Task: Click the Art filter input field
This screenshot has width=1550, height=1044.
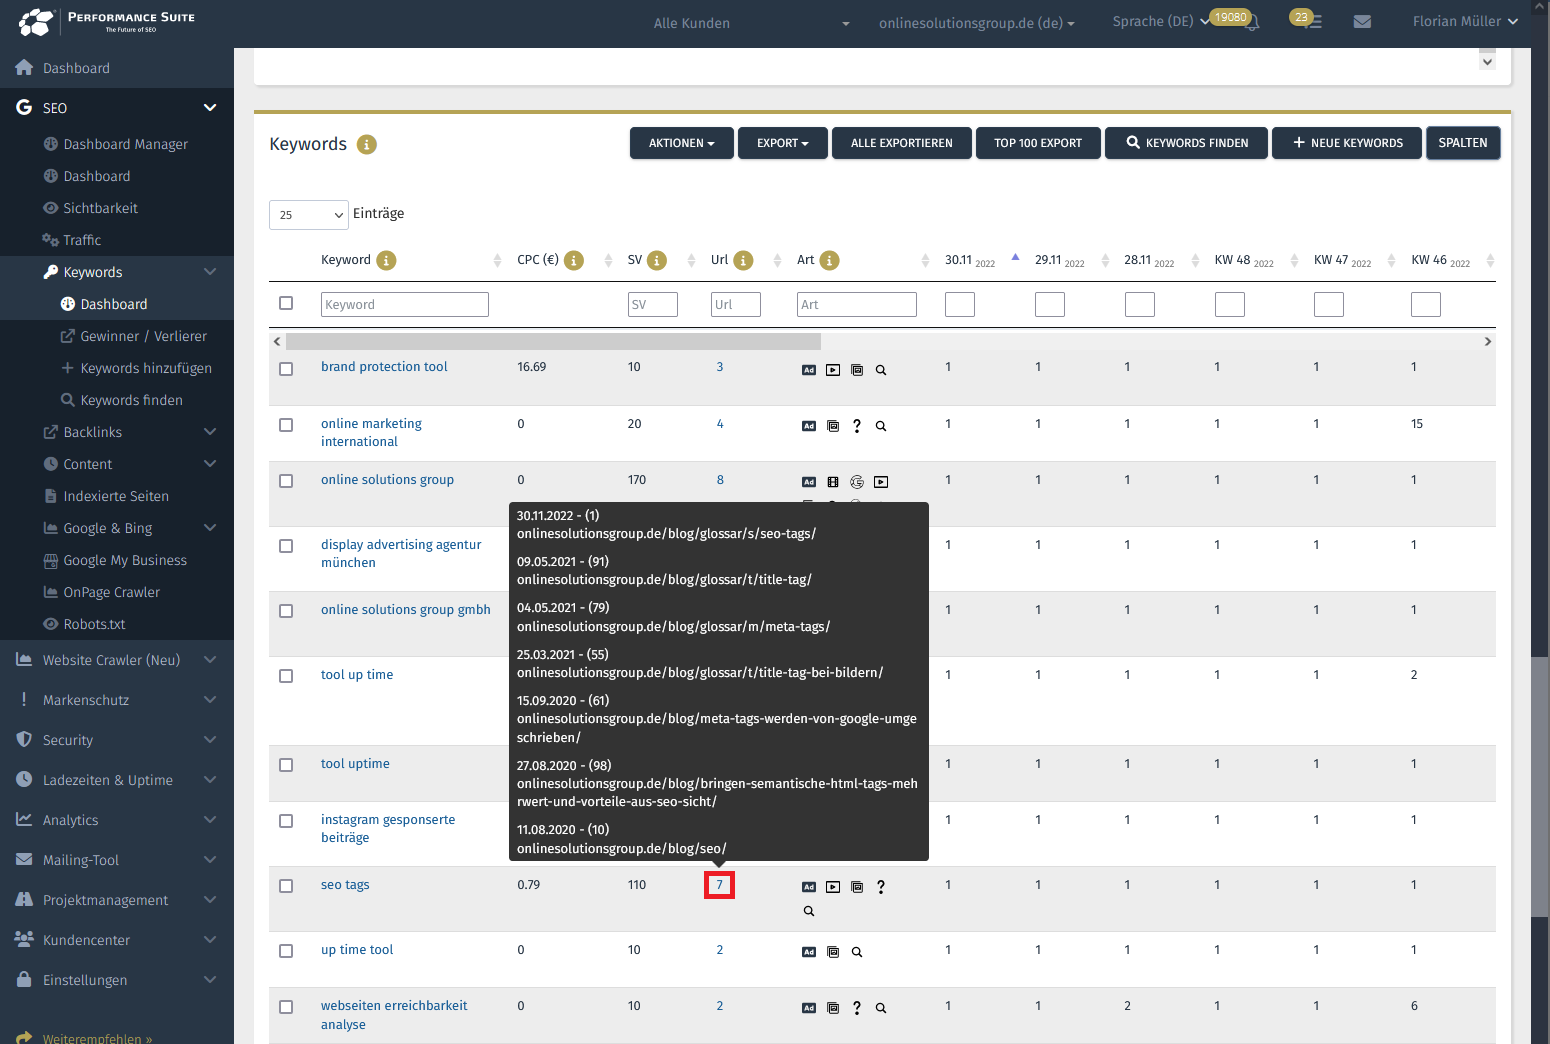Action: [857, 305]
